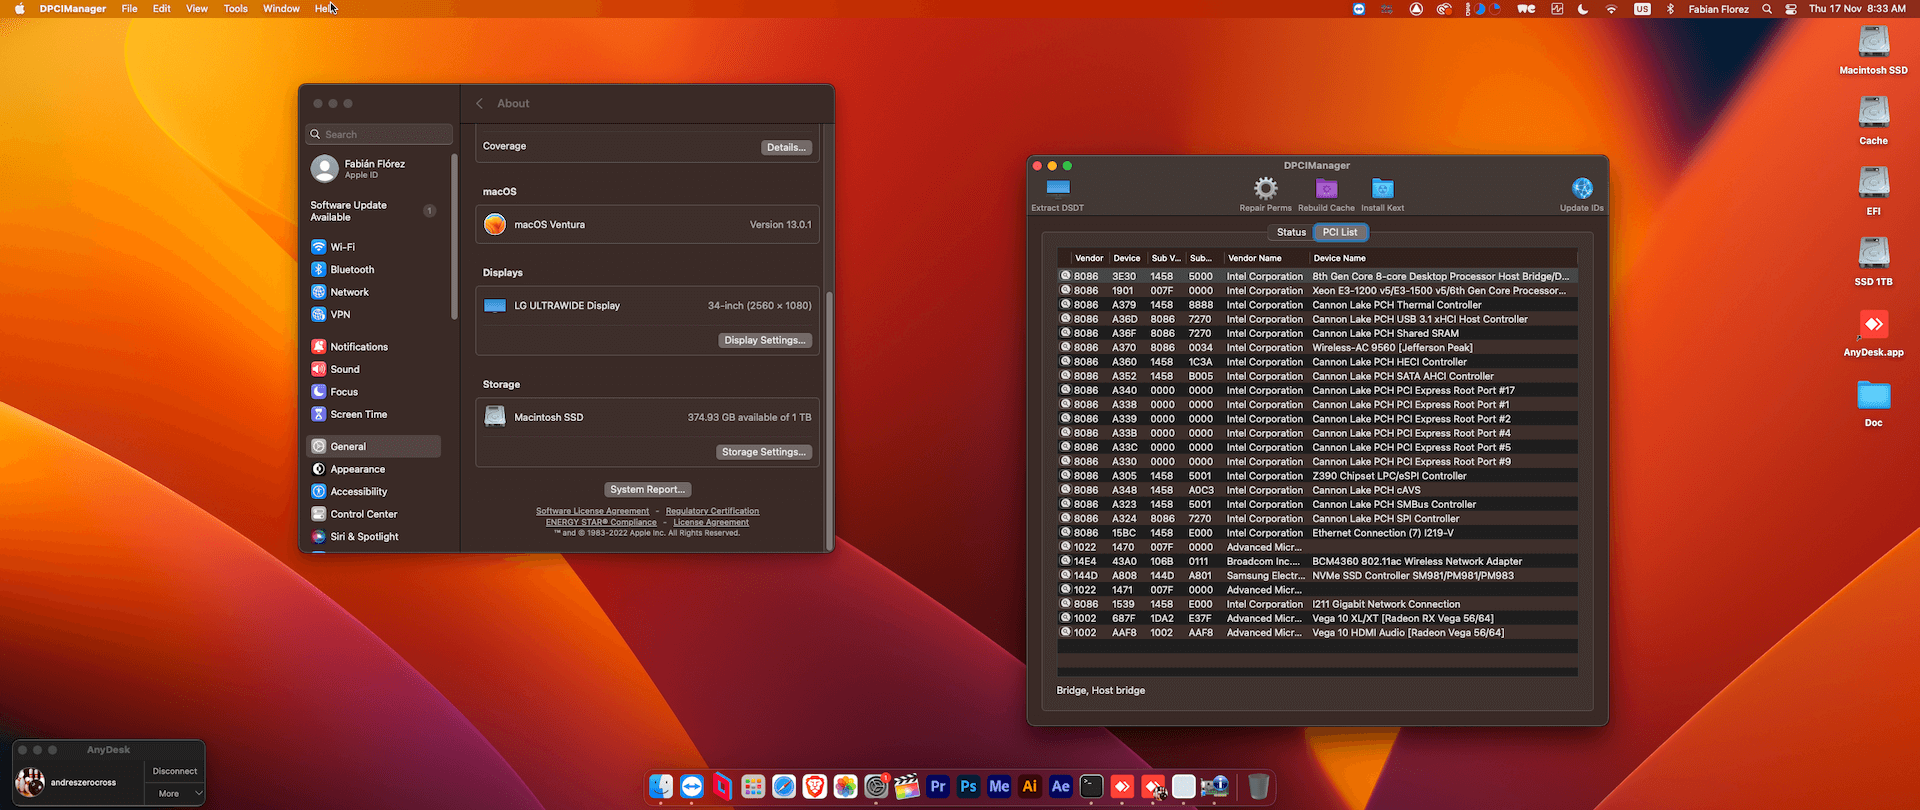
Task: Open Finder from the Dock
Action: coord(661,787)
